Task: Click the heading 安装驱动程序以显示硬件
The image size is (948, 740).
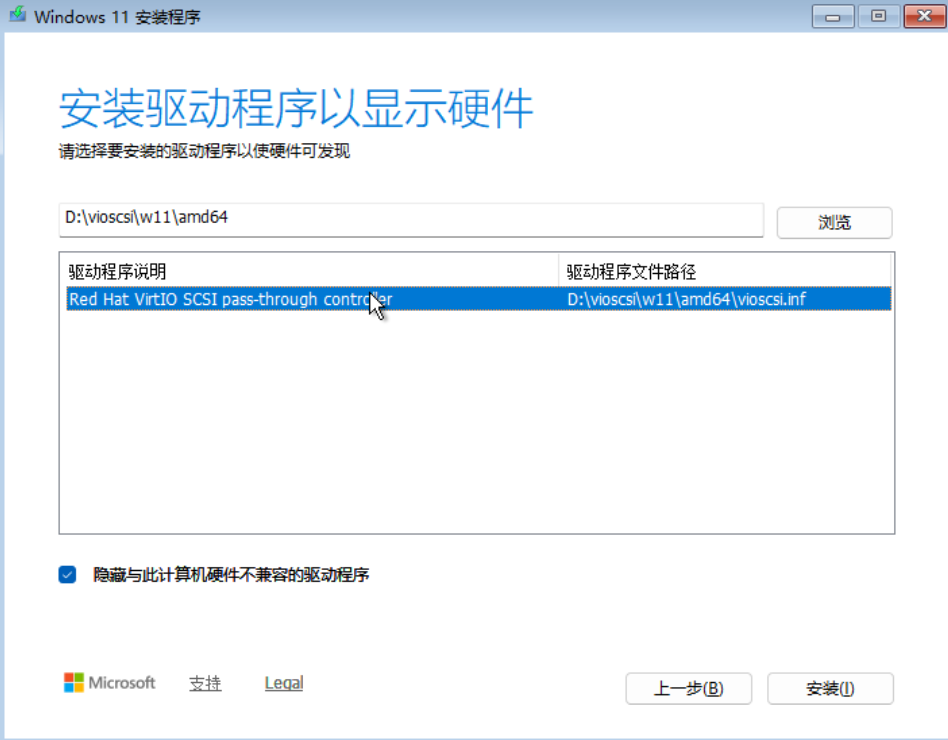Action: click(296, 108)
